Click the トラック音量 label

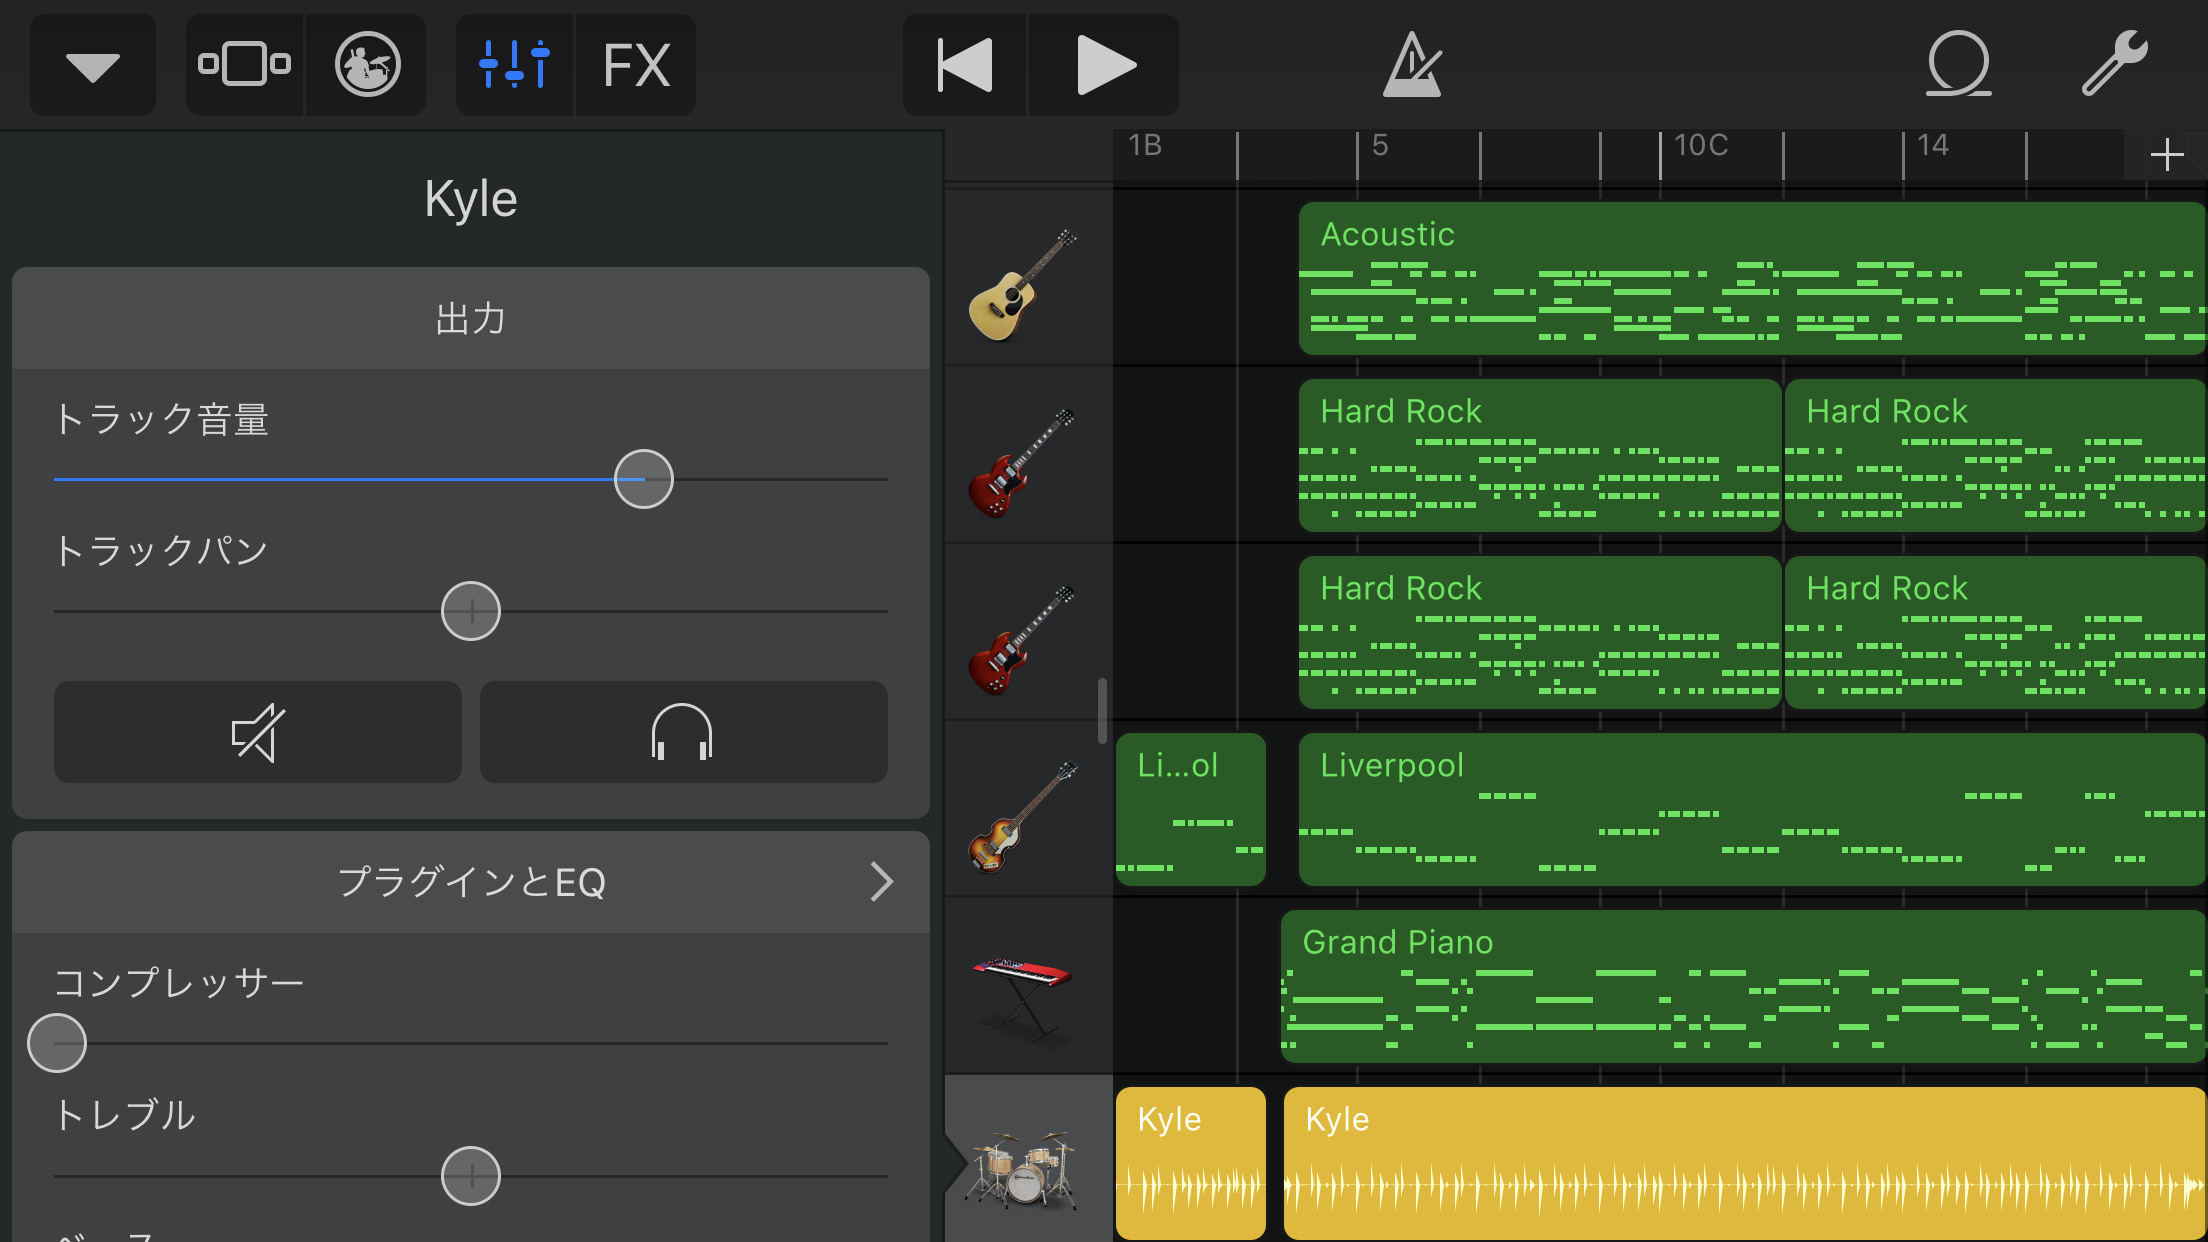pos(162,420)
